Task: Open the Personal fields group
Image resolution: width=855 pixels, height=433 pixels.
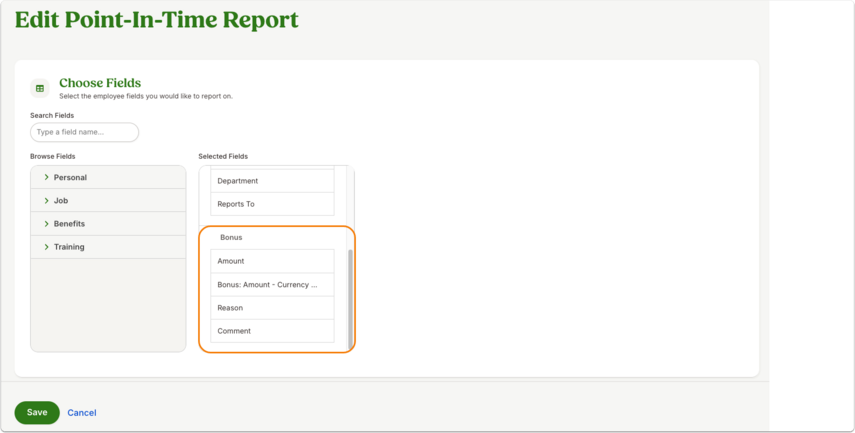Action: pyautogui.click(x=108, y=177)
